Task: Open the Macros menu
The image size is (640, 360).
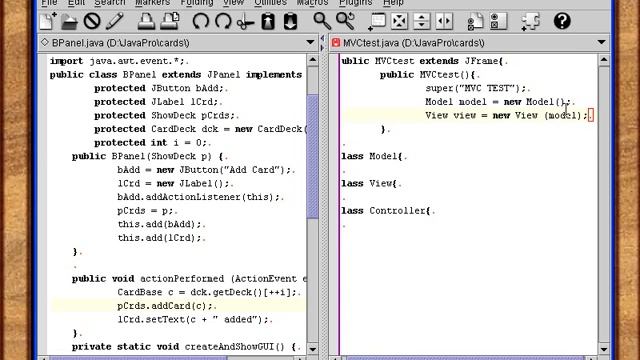Action: click(312, 3)
